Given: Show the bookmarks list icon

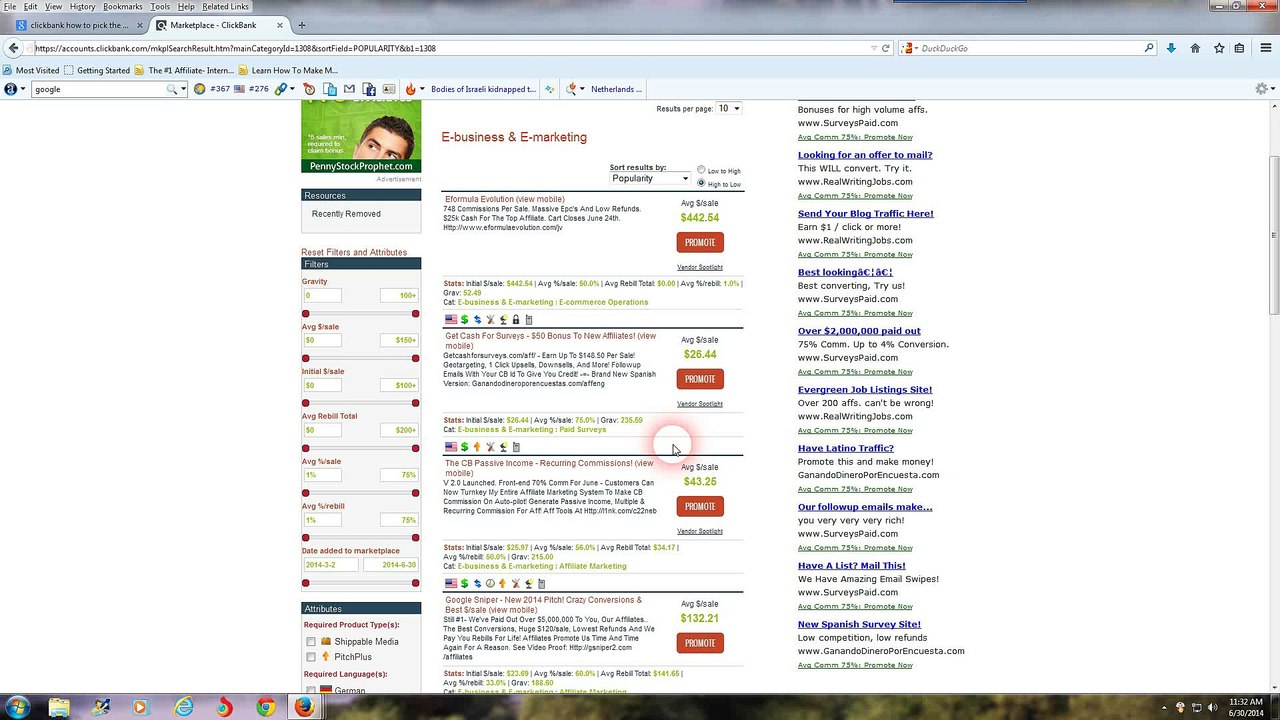Looking at the screenshot, I should [1240, 48].
